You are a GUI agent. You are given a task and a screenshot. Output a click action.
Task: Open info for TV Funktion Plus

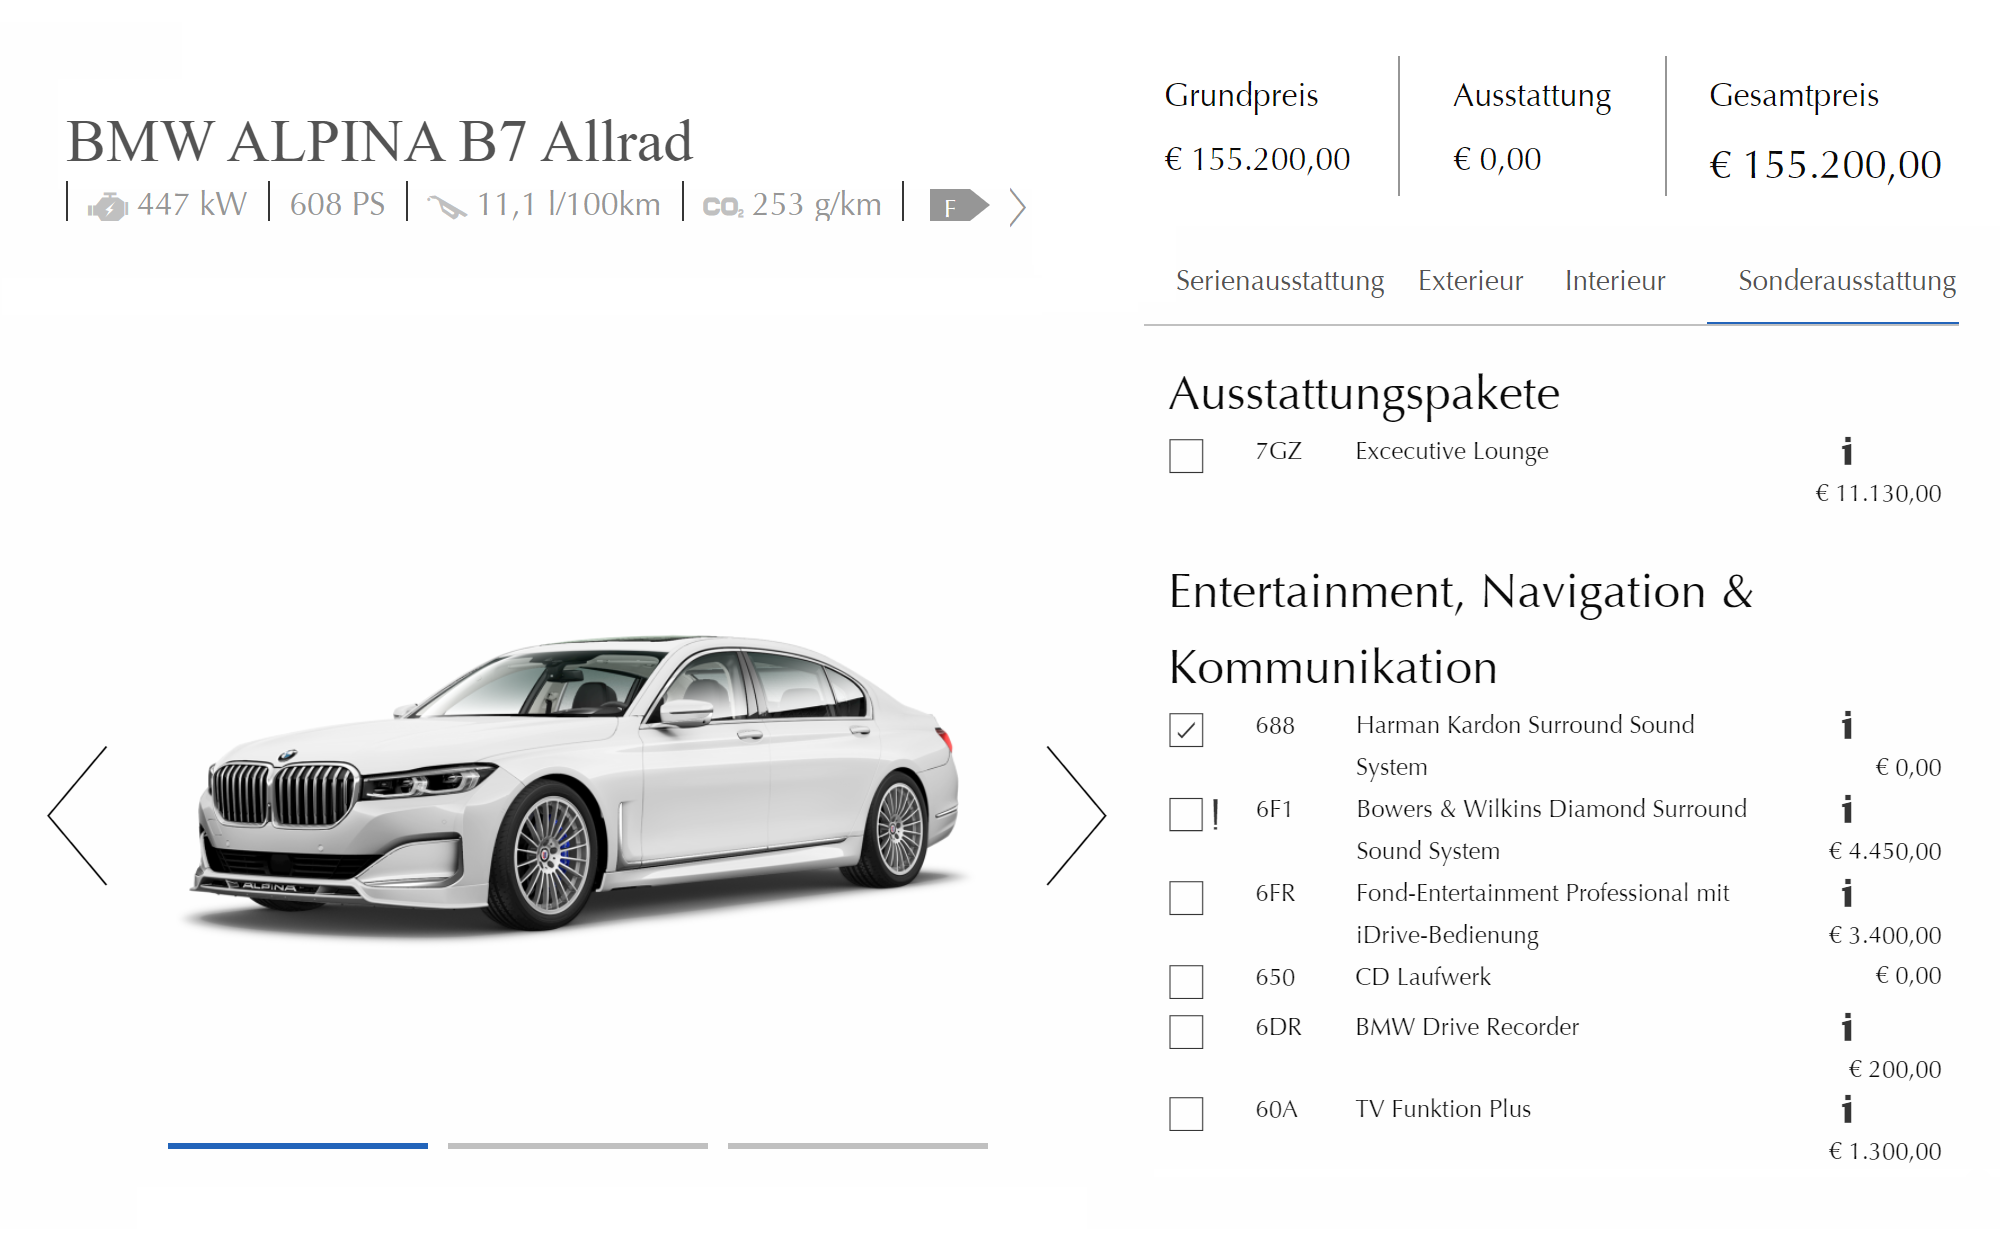1847,1109
